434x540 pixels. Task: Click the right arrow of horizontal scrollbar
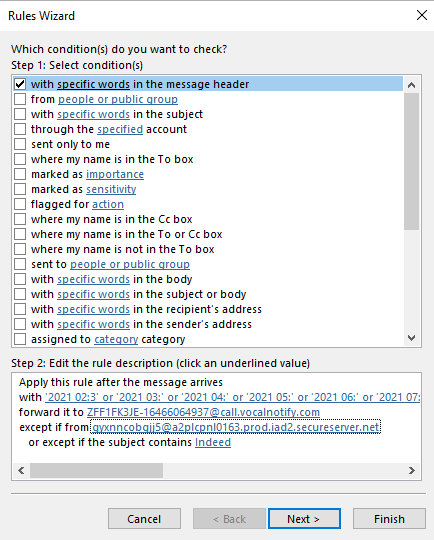pos(411,470)
